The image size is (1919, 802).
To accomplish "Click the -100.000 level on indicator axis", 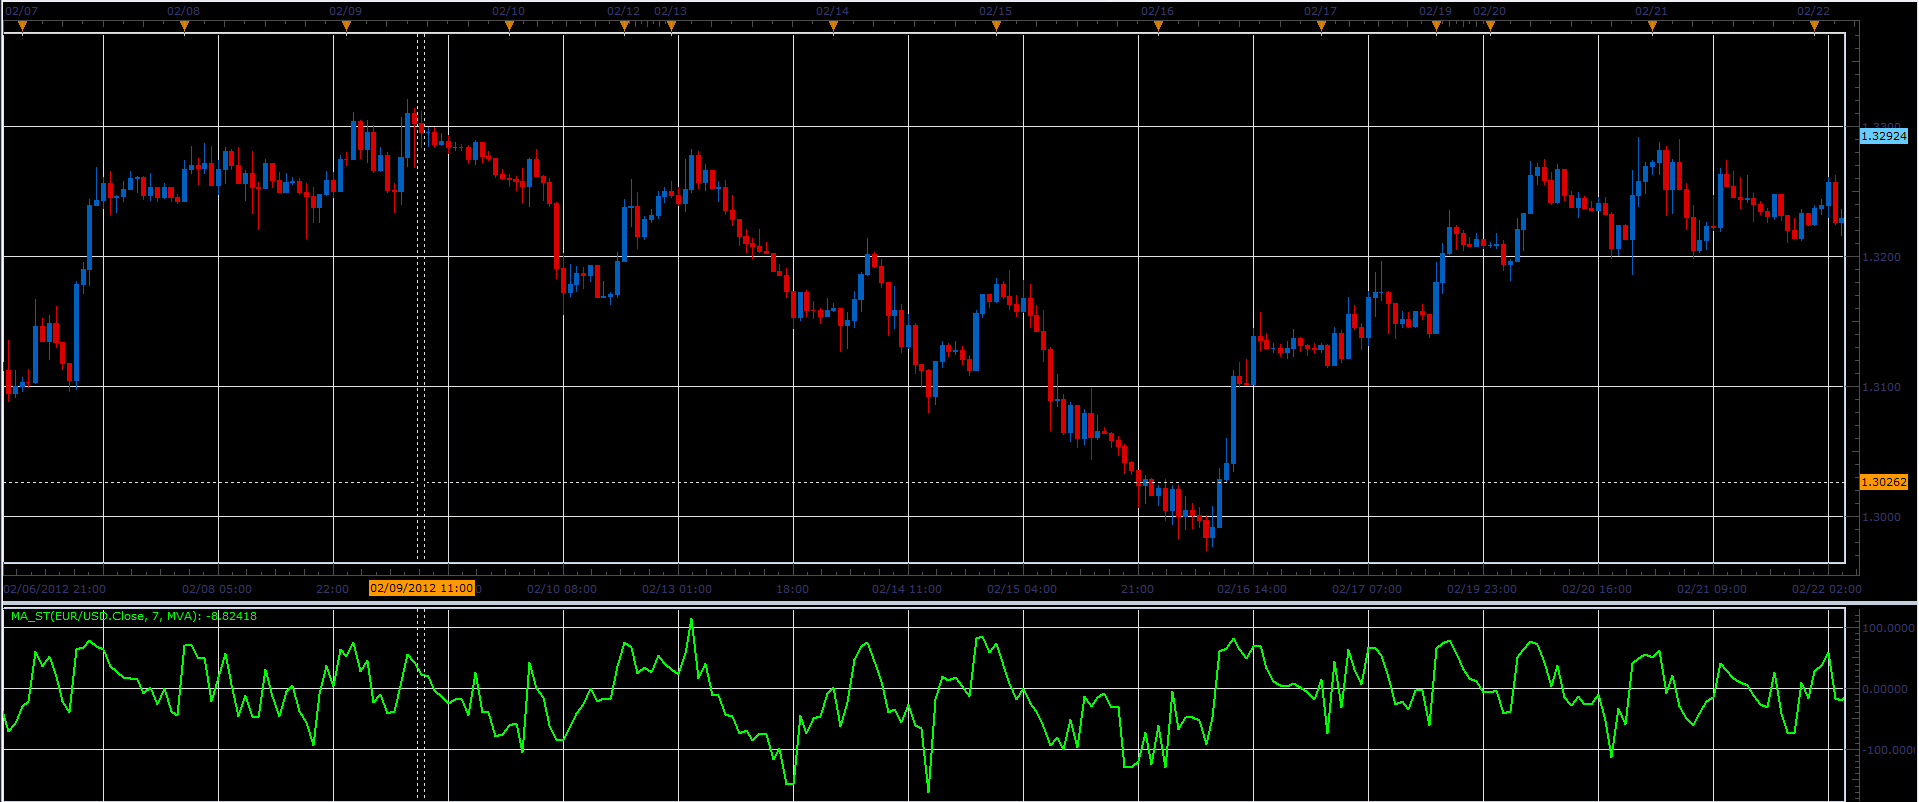I will click(1887, 750).
